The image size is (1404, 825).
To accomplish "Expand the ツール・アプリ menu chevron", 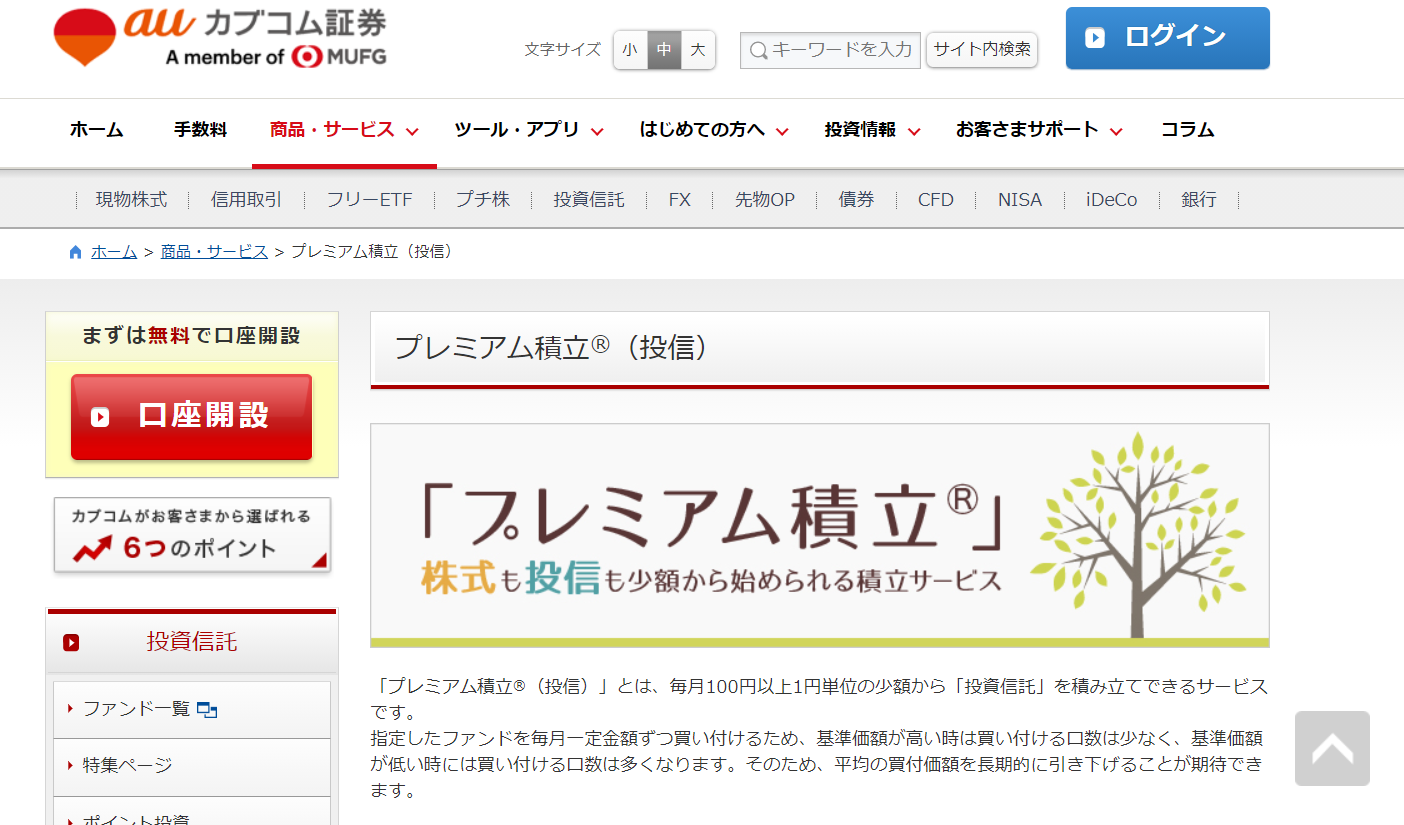I will 597,131.
